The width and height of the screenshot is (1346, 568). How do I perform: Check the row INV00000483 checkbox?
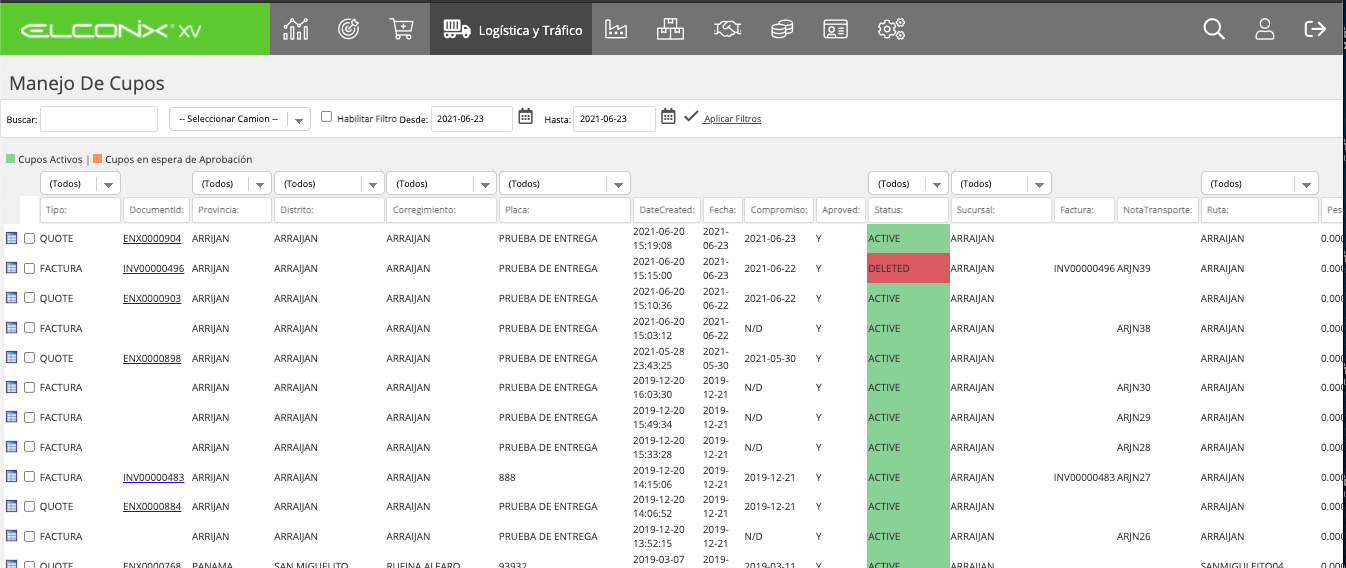coord(30,477)
